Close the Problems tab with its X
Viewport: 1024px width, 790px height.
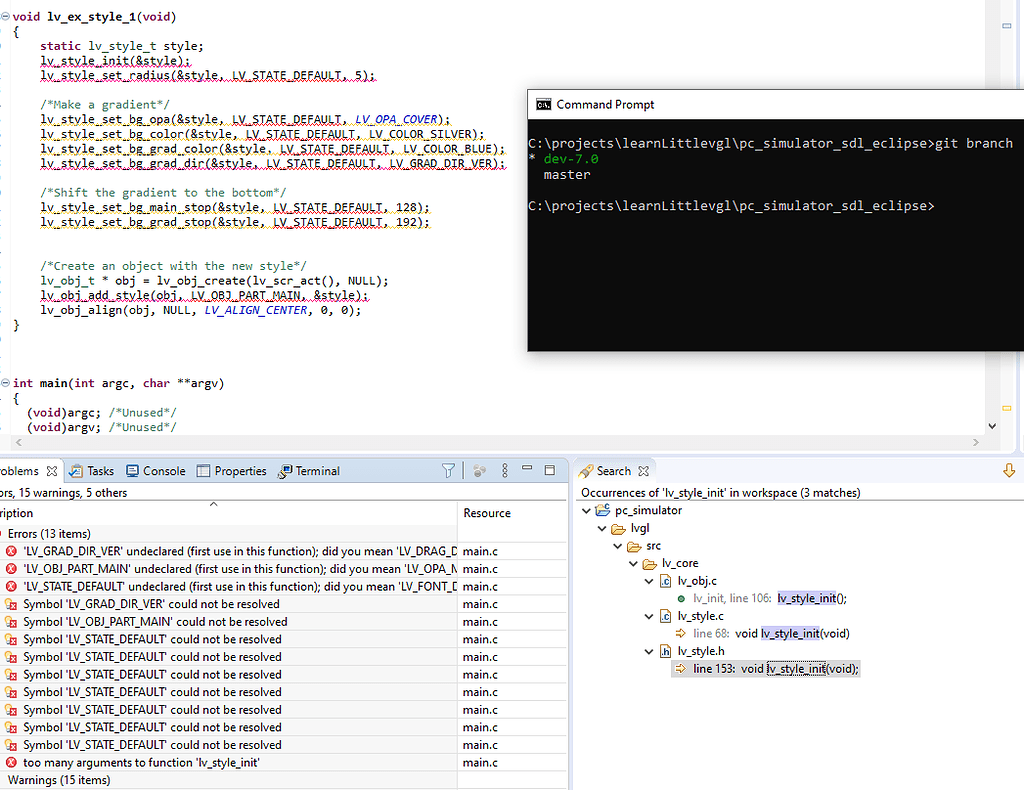[x=52, y=471]
